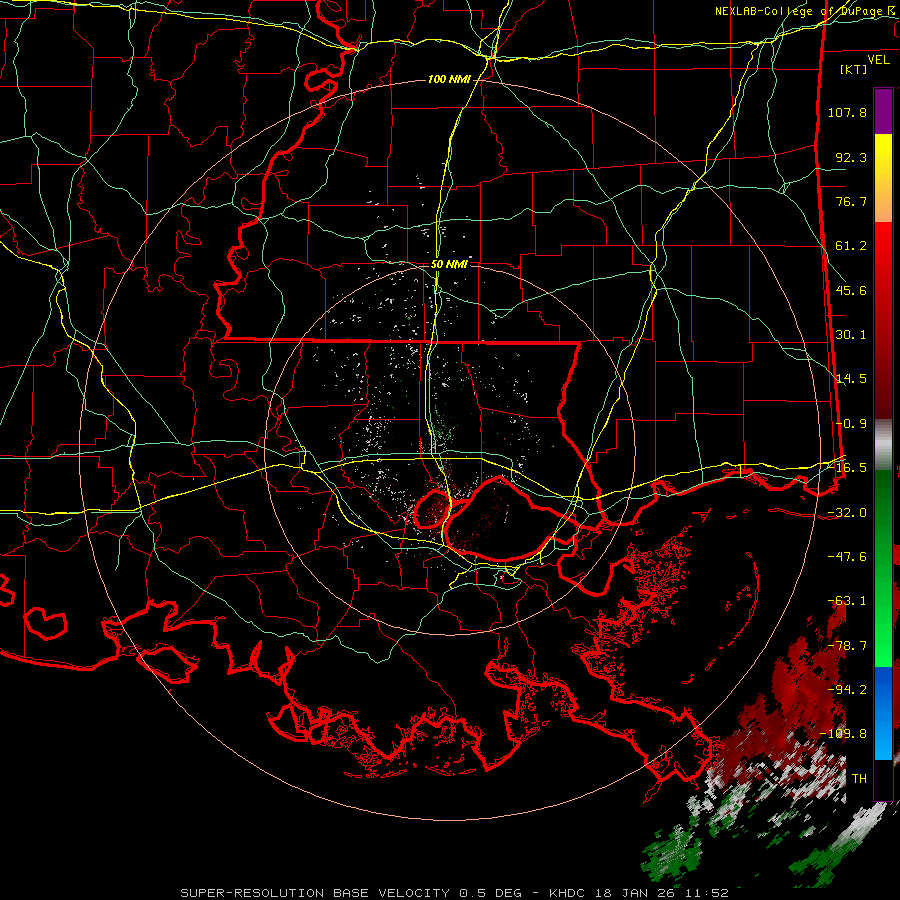Select the 30.1 legend value

pyautogui.click(x=851, y=335)
